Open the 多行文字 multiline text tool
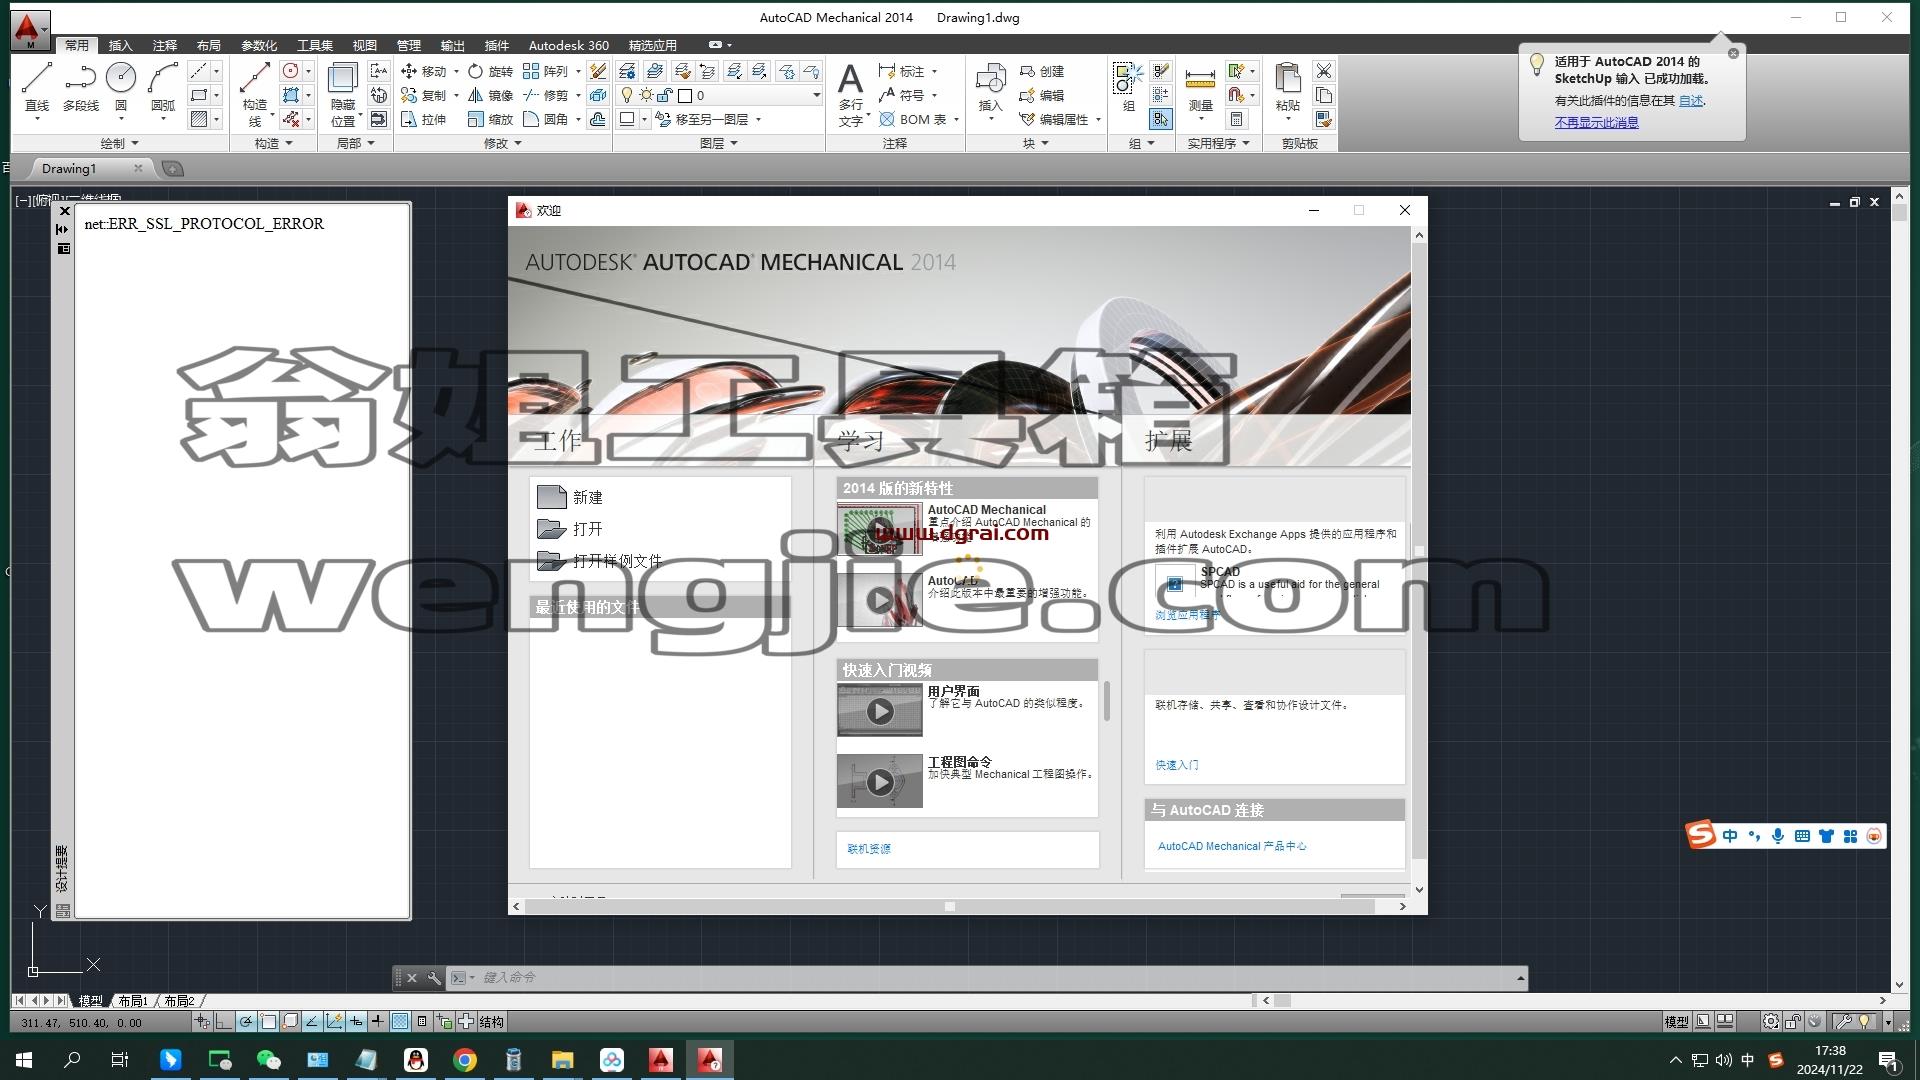The height and width of the screenshot is (1080, 1920). point(850,94)
